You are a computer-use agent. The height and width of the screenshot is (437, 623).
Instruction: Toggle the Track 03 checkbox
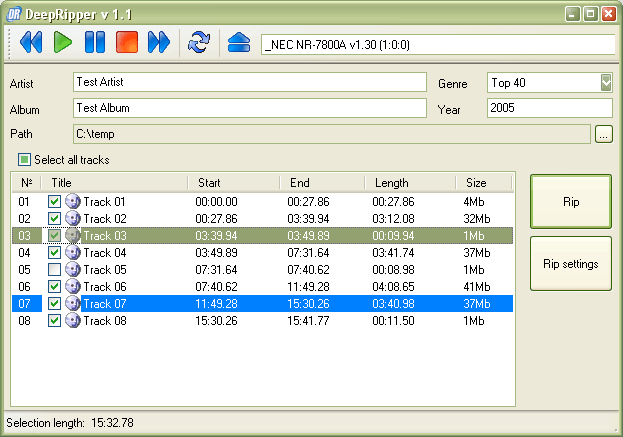[x=54, y=236]
